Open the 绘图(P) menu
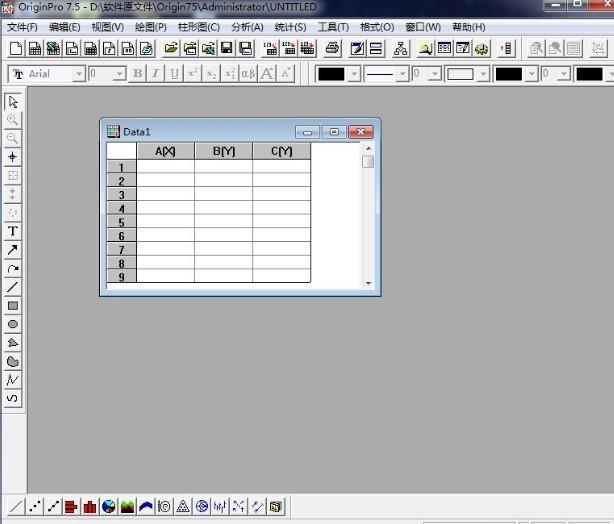Viewport: 614px width, 524px height. 151,27
